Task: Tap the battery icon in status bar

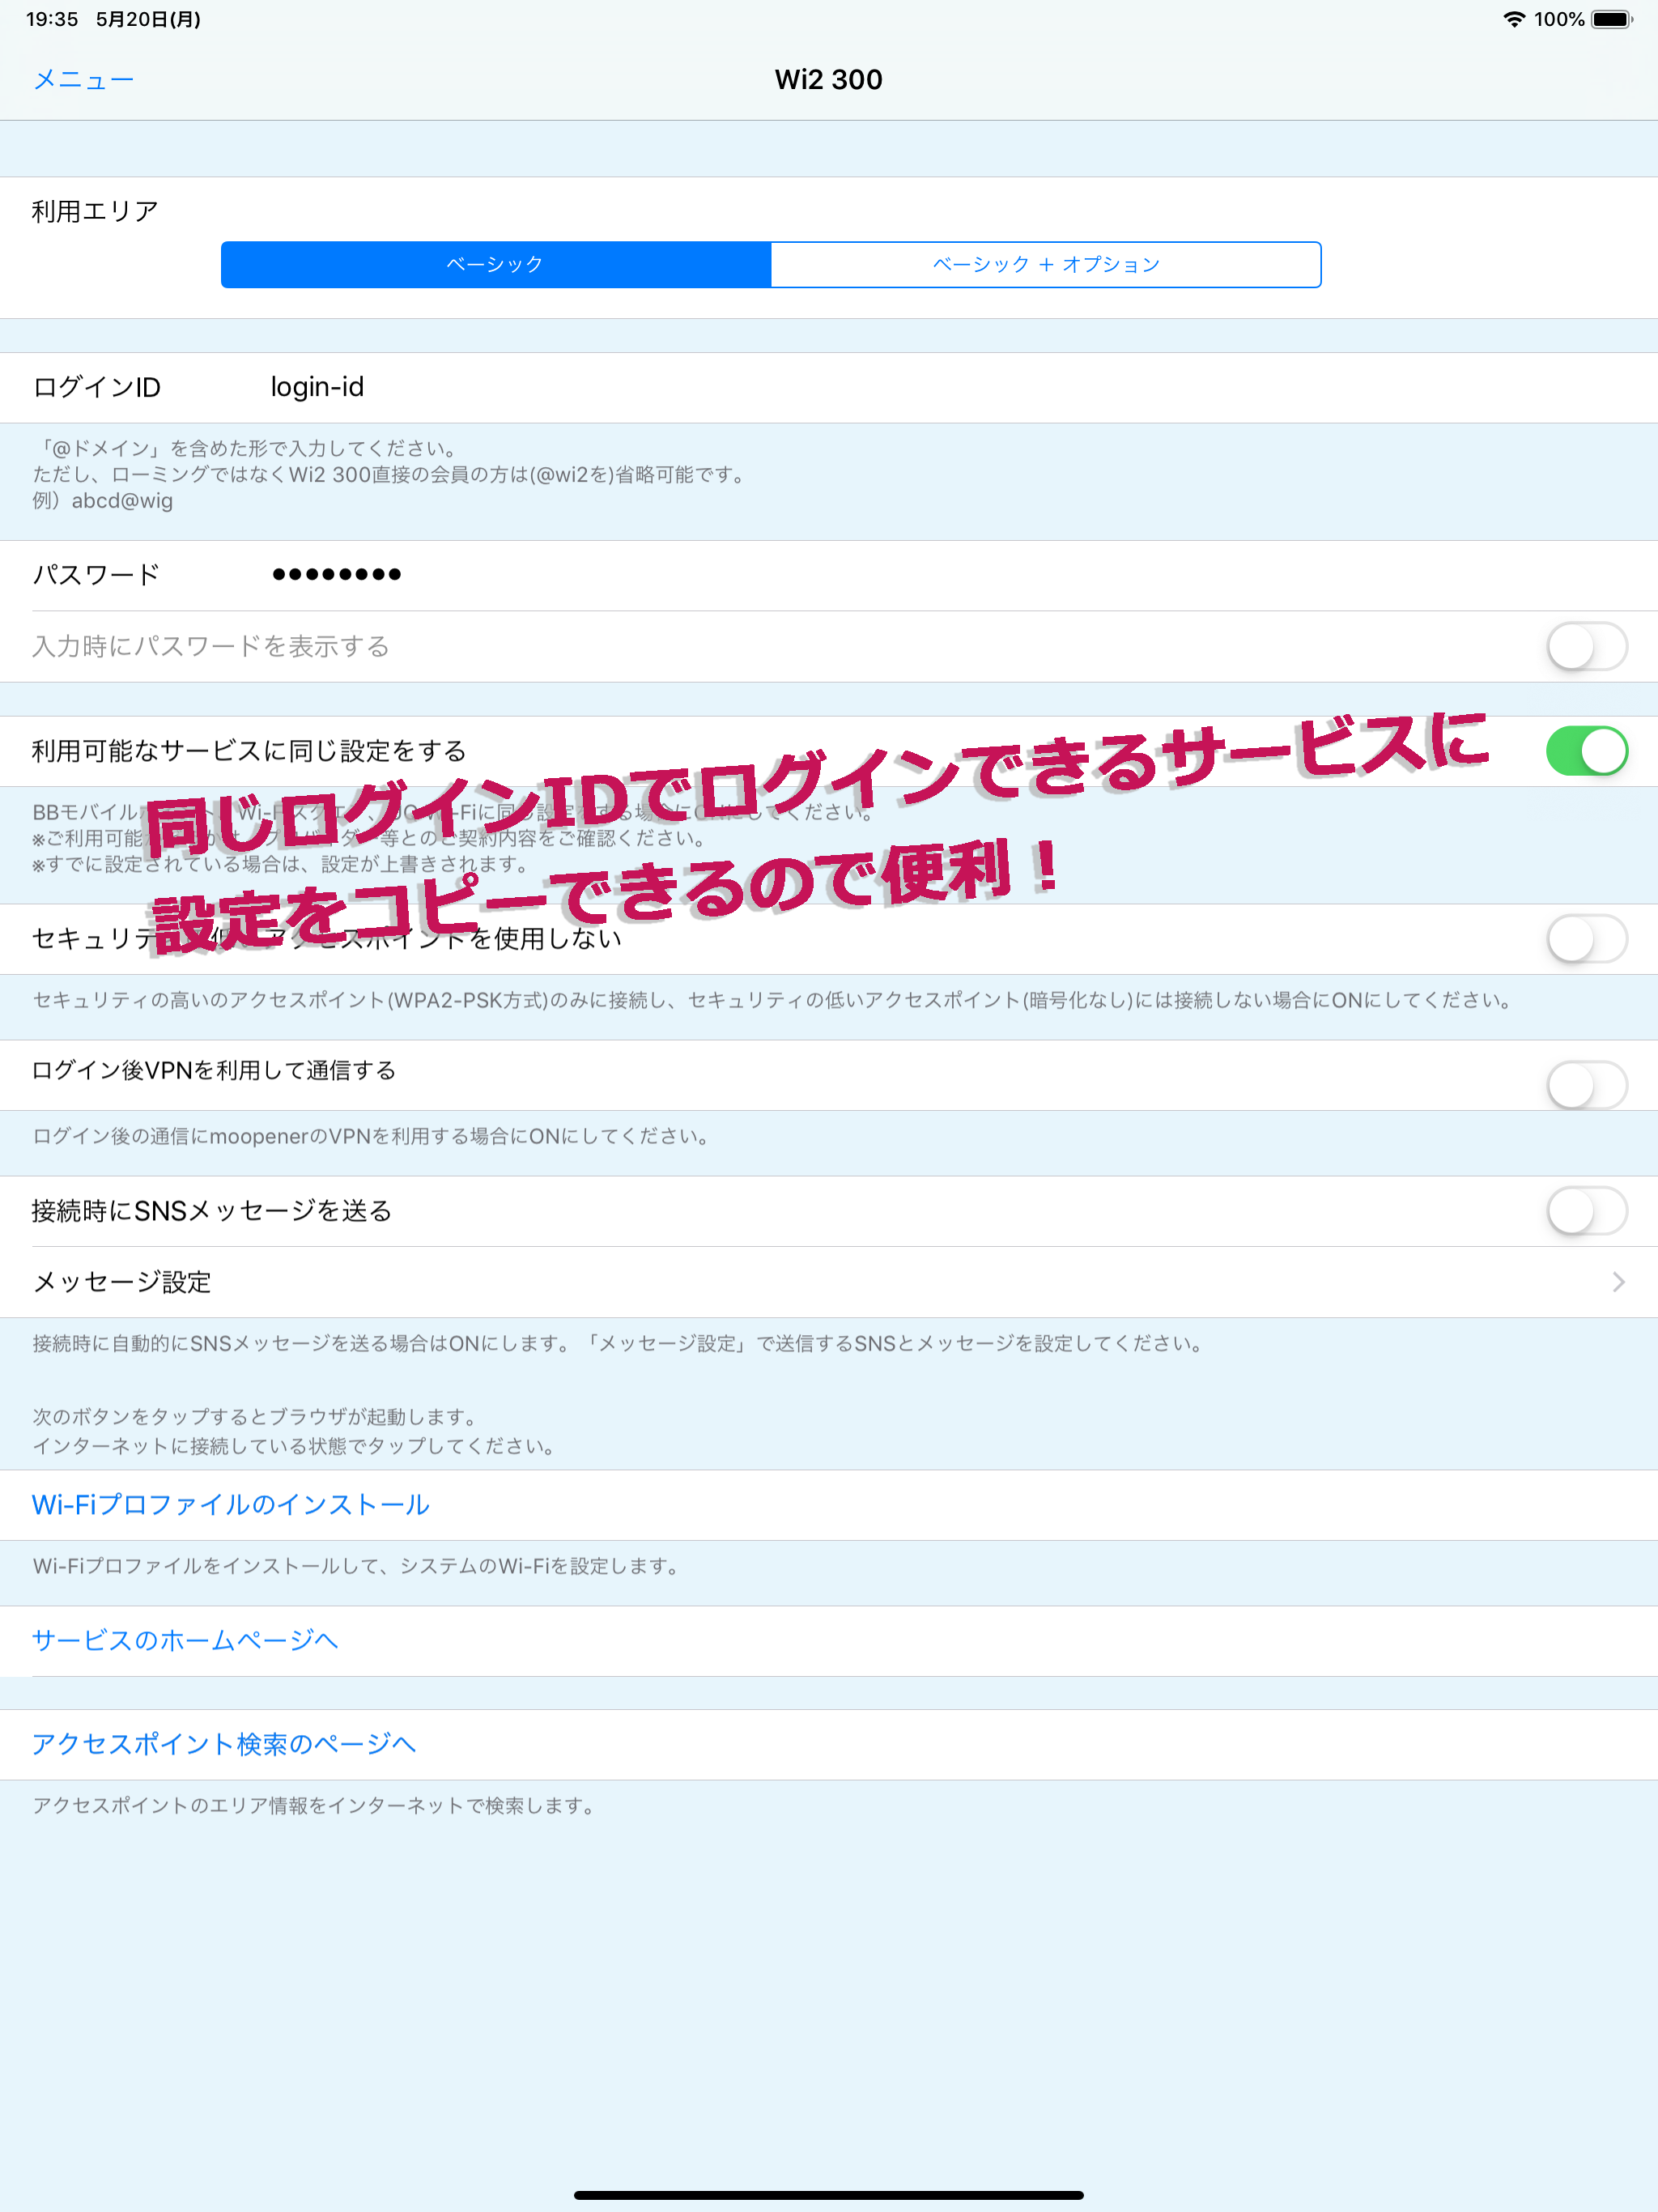Action: click(1612, 19)
